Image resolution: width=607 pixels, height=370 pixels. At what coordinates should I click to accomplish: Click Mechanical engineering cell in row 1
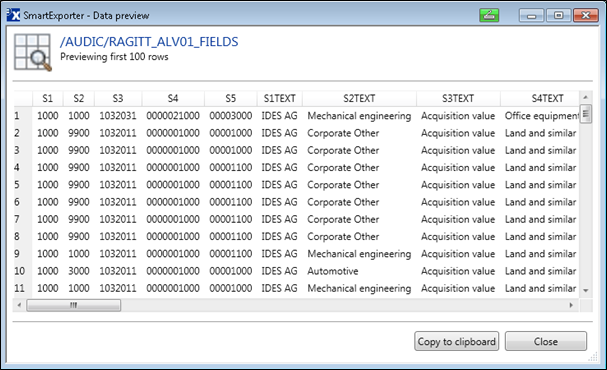click(x=359, y=116)
